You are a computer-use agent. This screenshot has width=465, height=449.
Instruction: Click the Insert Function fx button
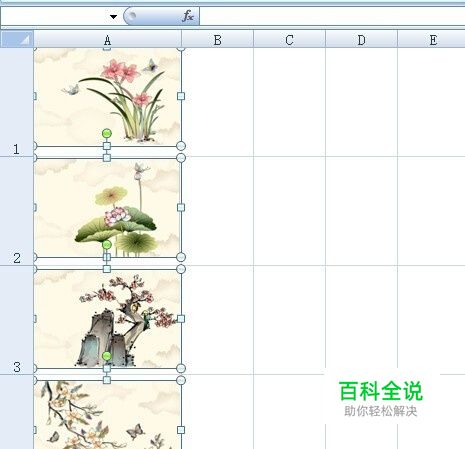click(188, 16)
